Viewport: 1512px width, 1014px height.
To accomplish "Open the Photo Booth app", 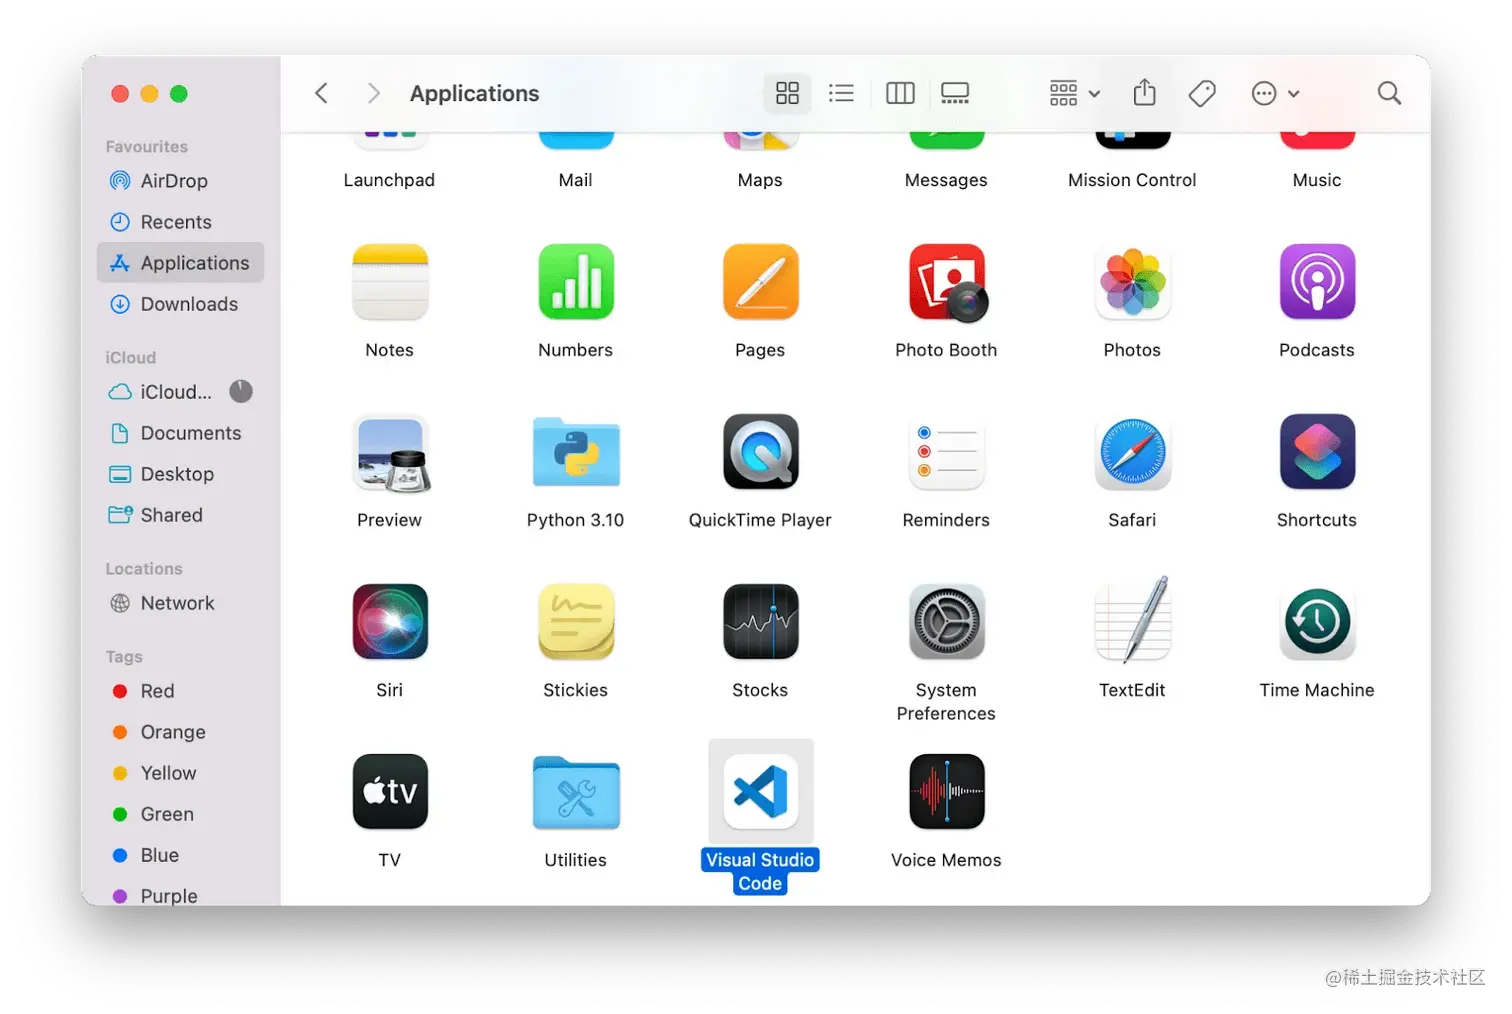I will (x=947, y=283).
